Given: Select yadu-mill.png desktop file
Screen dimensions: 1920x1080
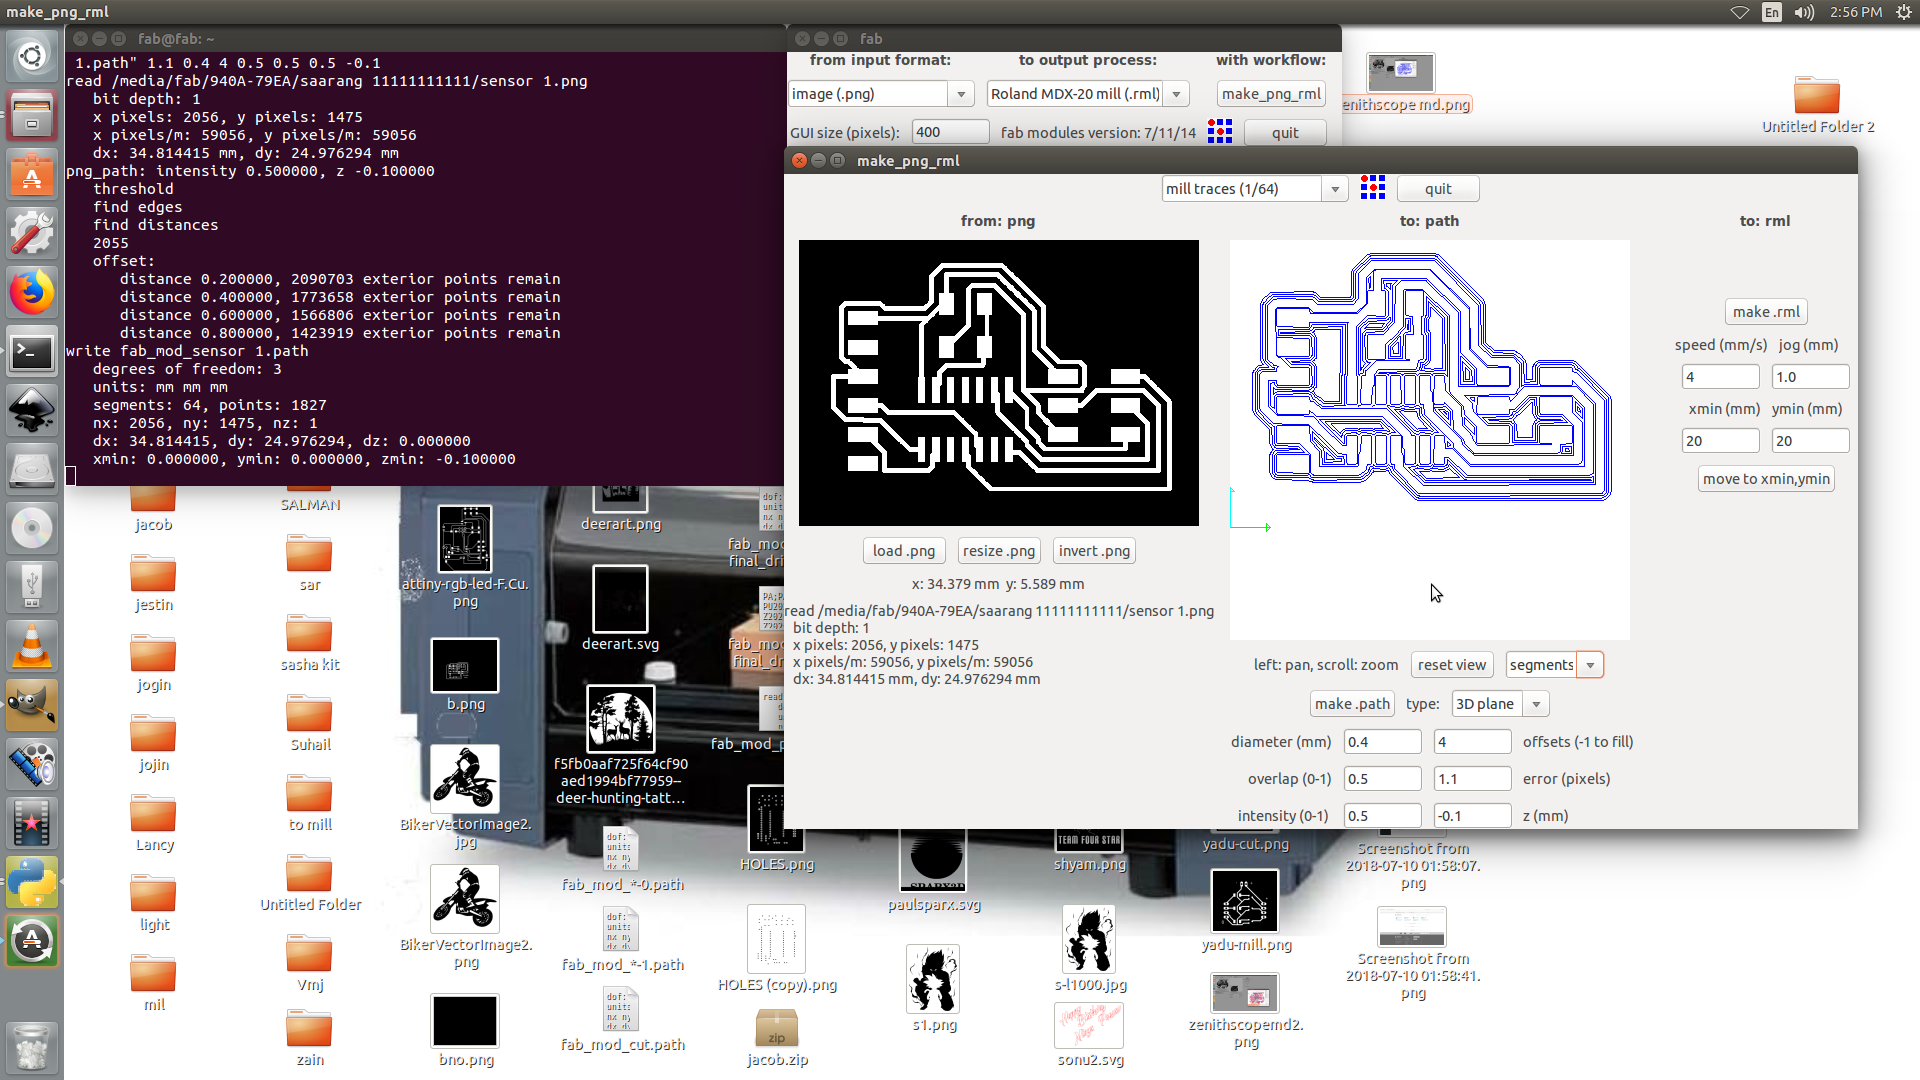Looking at the screenshot, I should (x=1246, y=910).
